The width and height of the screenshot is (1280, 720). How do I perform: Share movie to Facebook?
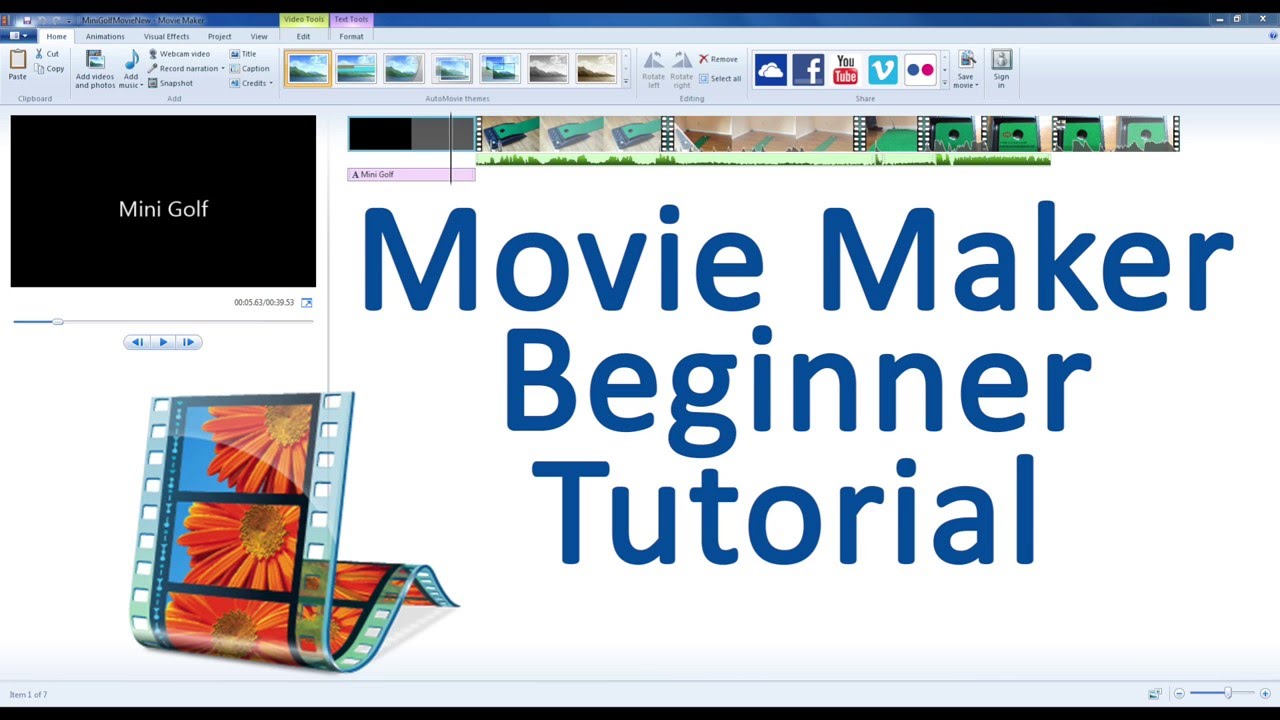click(808, 70)
